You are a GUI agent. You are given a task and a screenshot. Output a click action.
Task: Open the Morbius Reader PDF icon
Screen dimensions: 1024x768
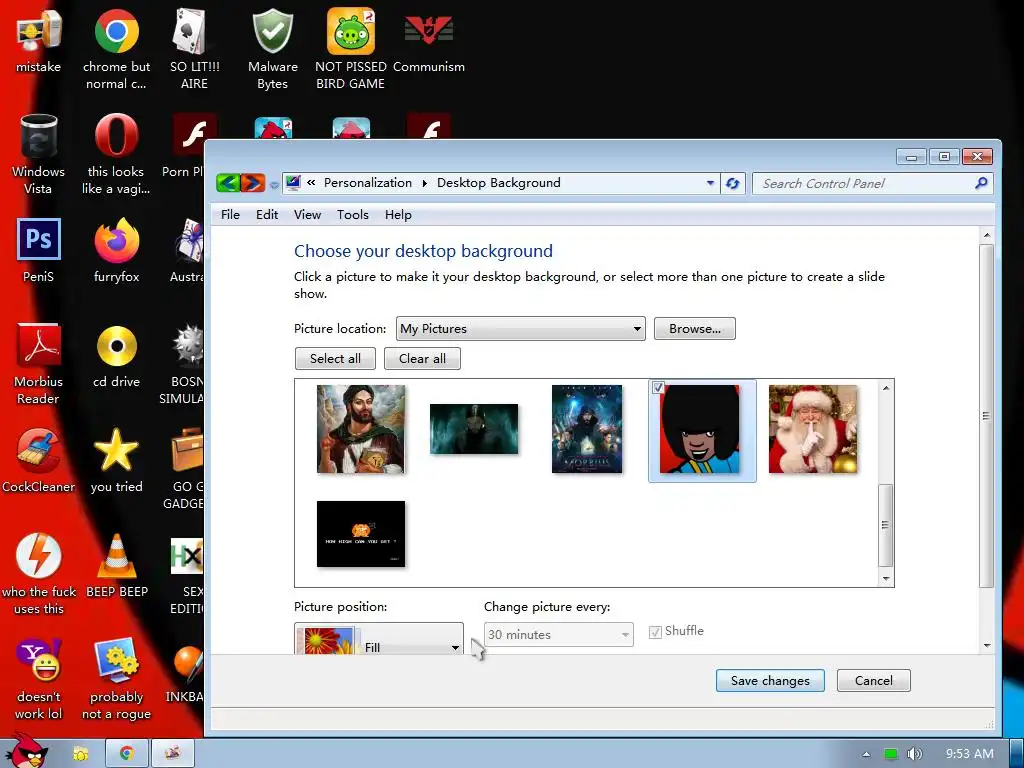click(38, 364)
